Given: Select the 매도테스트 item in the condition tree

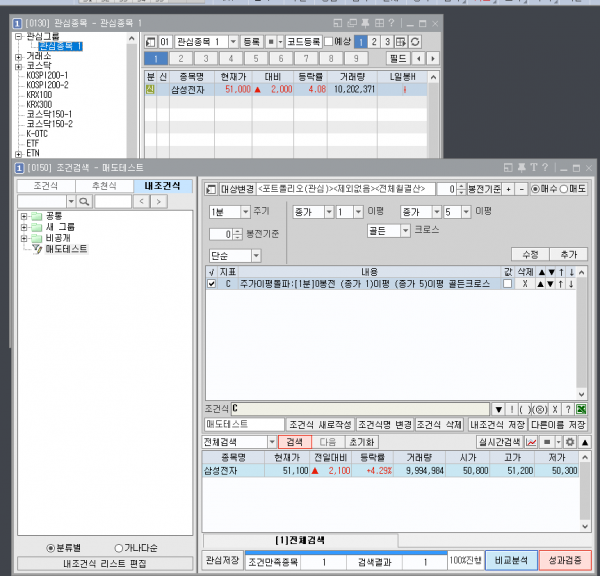Looking at the screenshot, I should click(66, 249).
